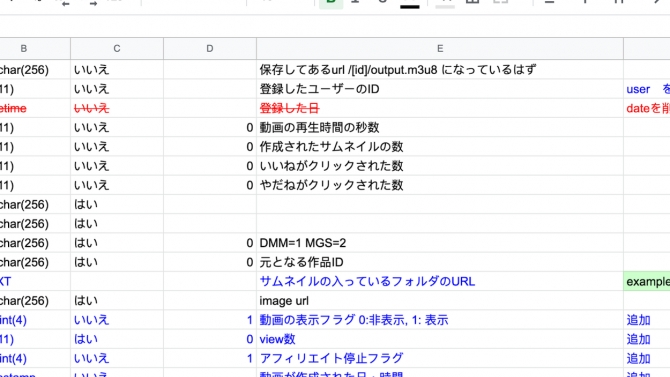Image resolution: width=670 pixels, height=377 pixels.
Task: Click the 0 value beside 元となる作品ID
Action: [x=210, y=262]
